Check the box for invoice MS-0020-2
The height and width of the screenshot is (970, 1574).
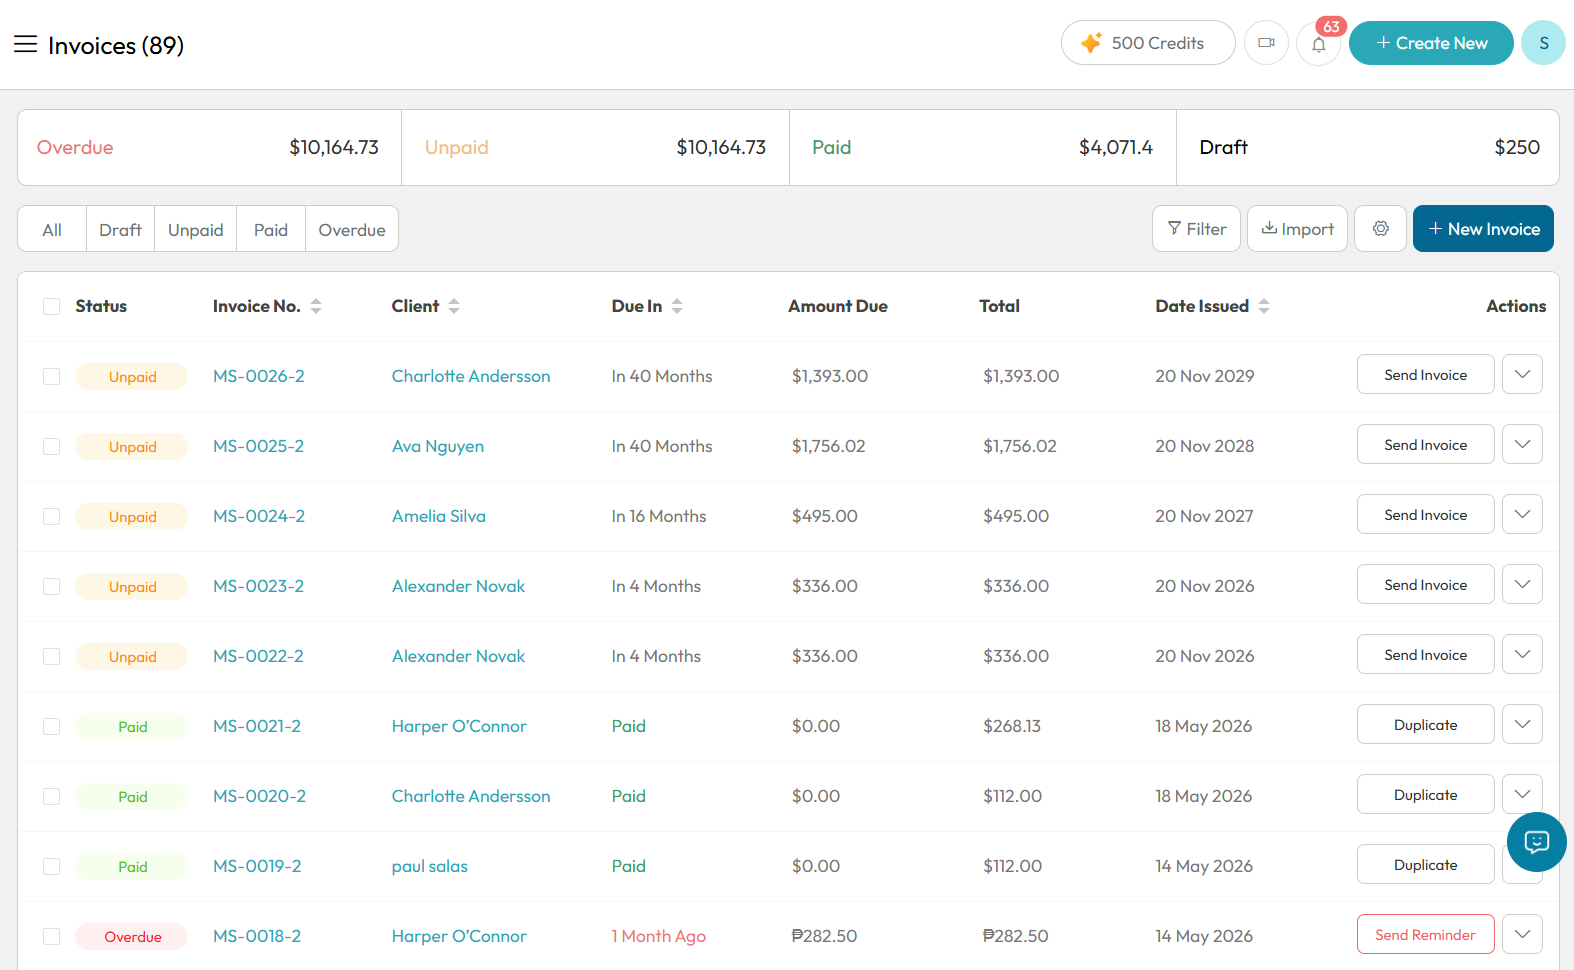coord(51,796)
